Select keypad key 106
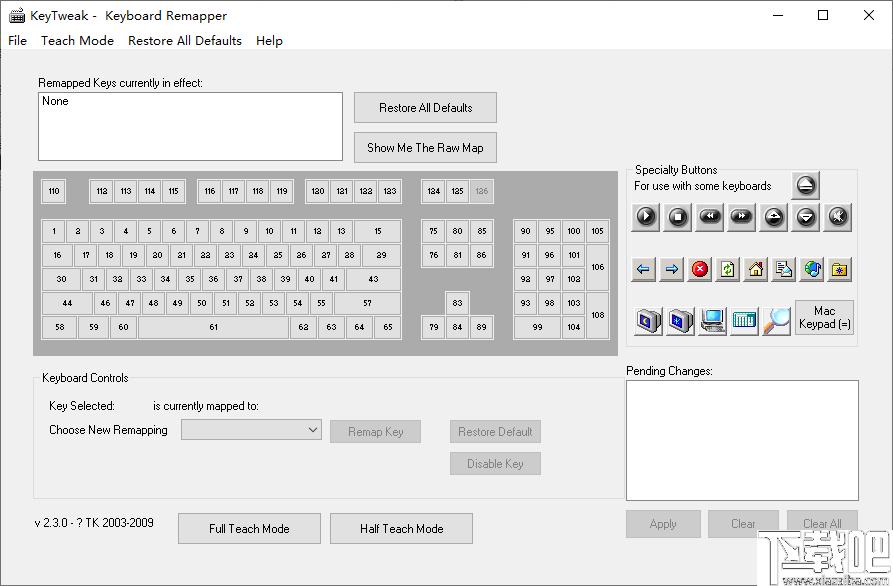The height and width of the screenshot is (586, 893). (597, 267)
